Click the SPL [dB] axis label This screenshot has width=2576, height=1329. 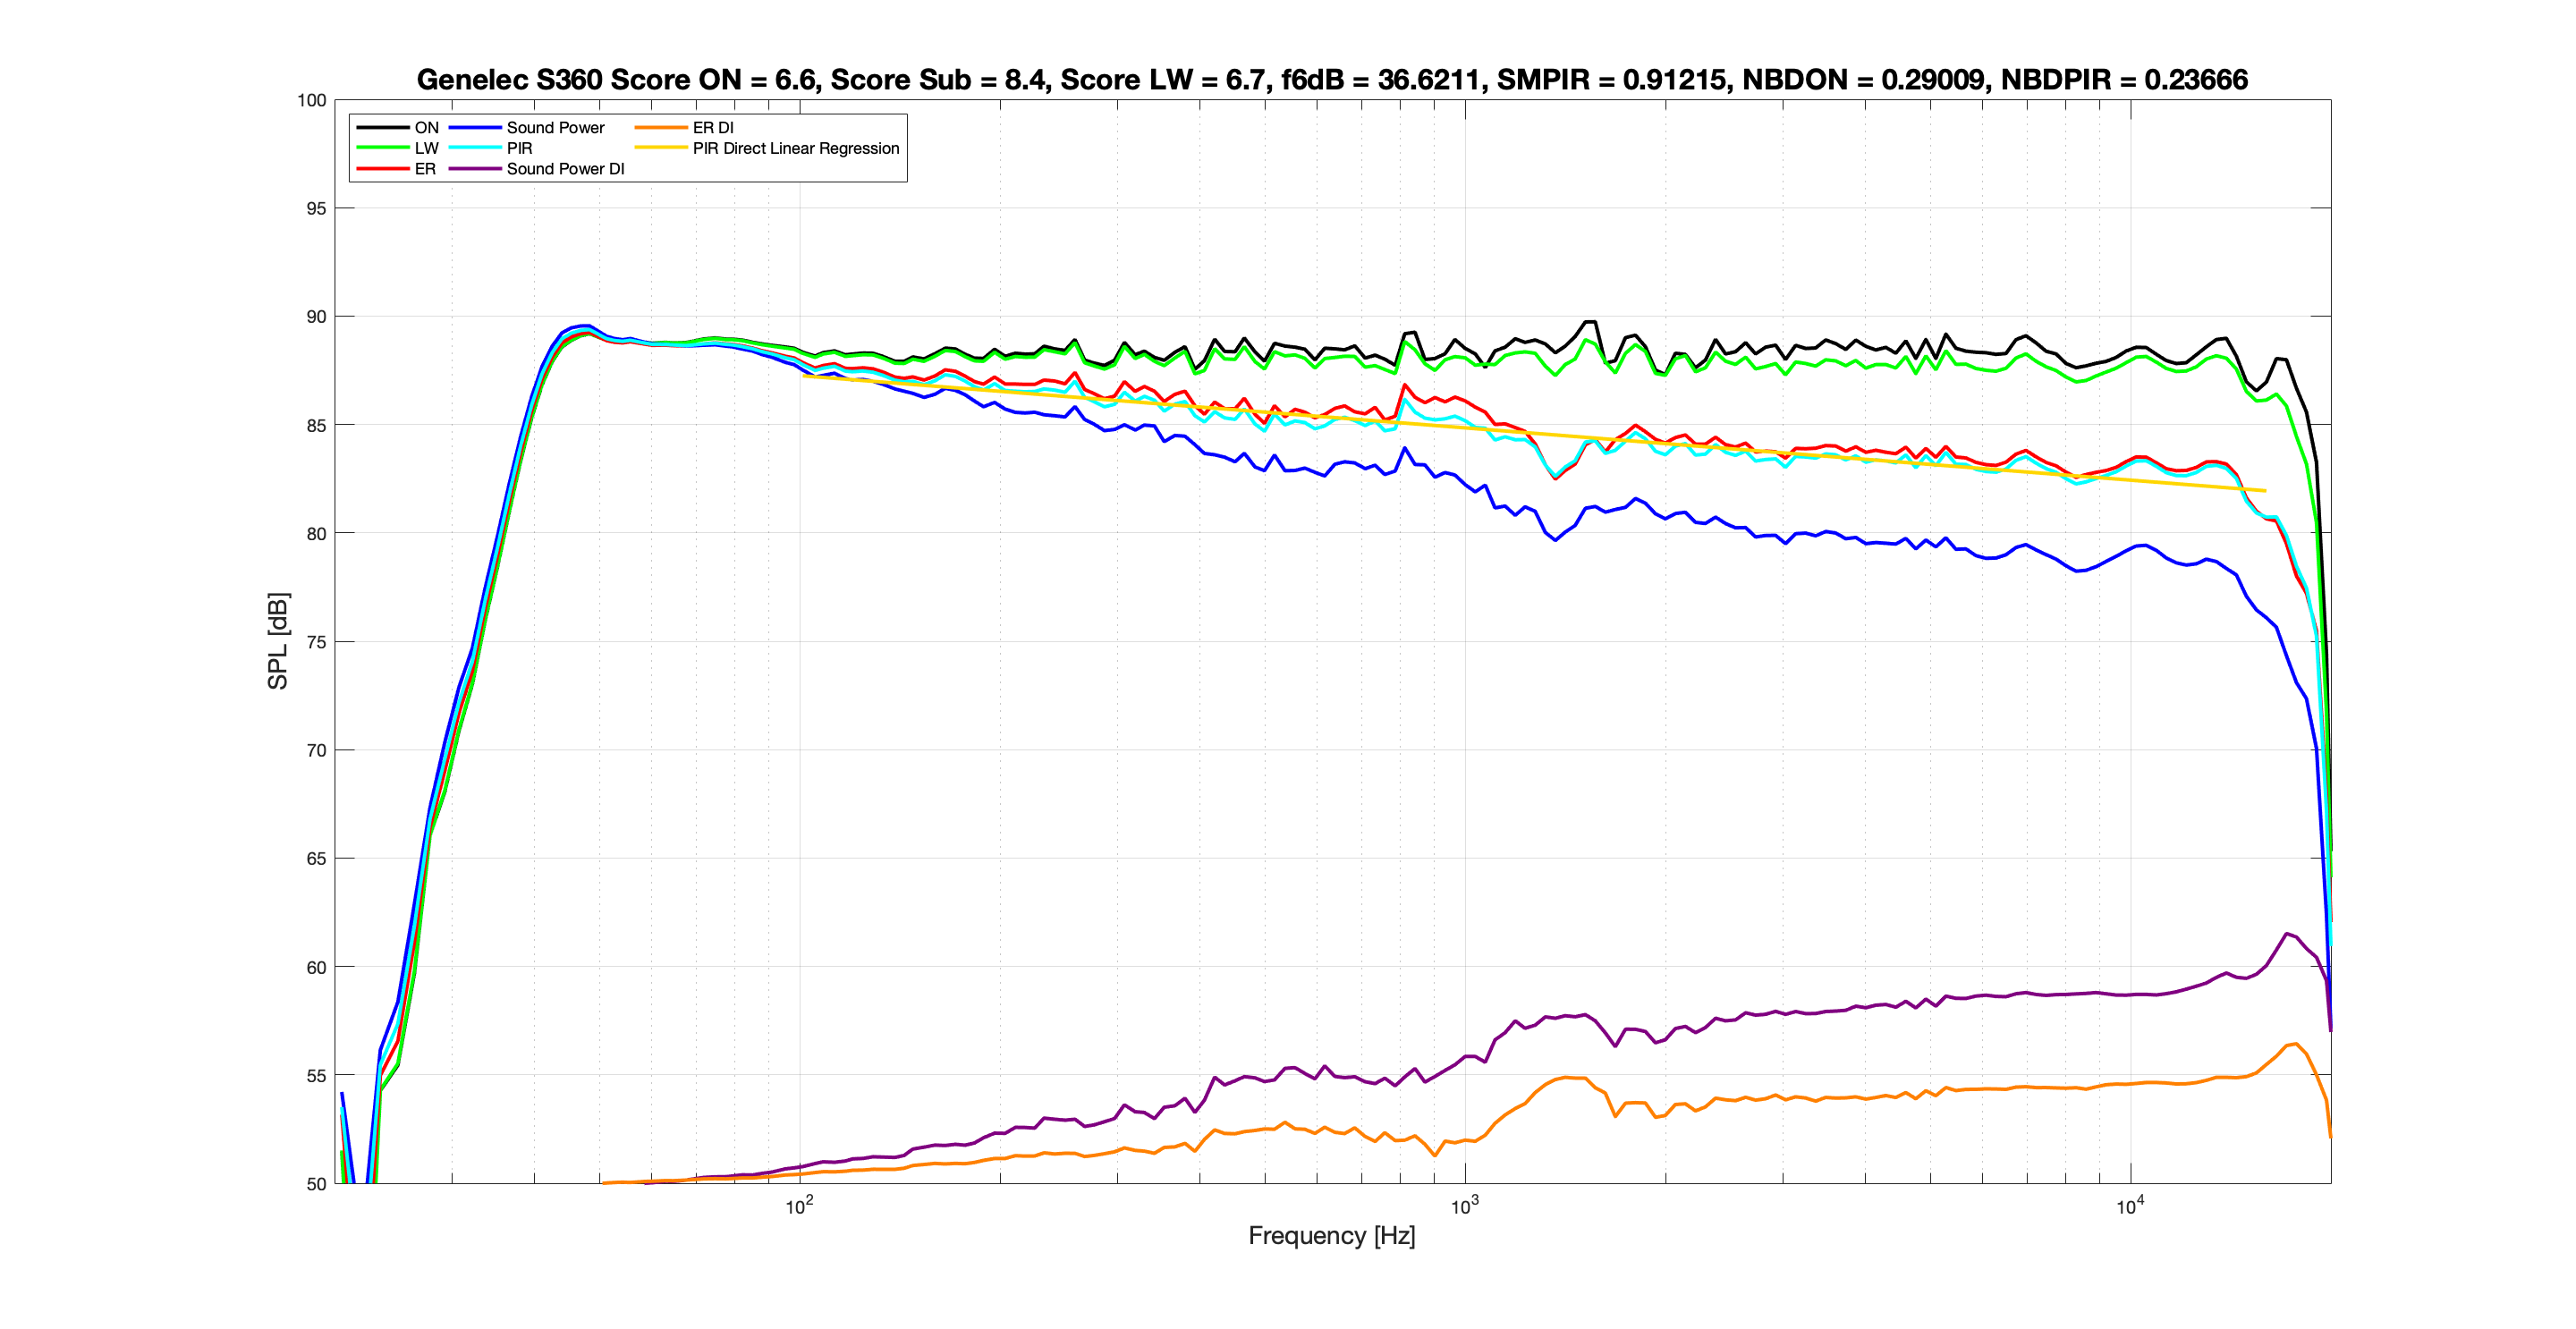277,641
